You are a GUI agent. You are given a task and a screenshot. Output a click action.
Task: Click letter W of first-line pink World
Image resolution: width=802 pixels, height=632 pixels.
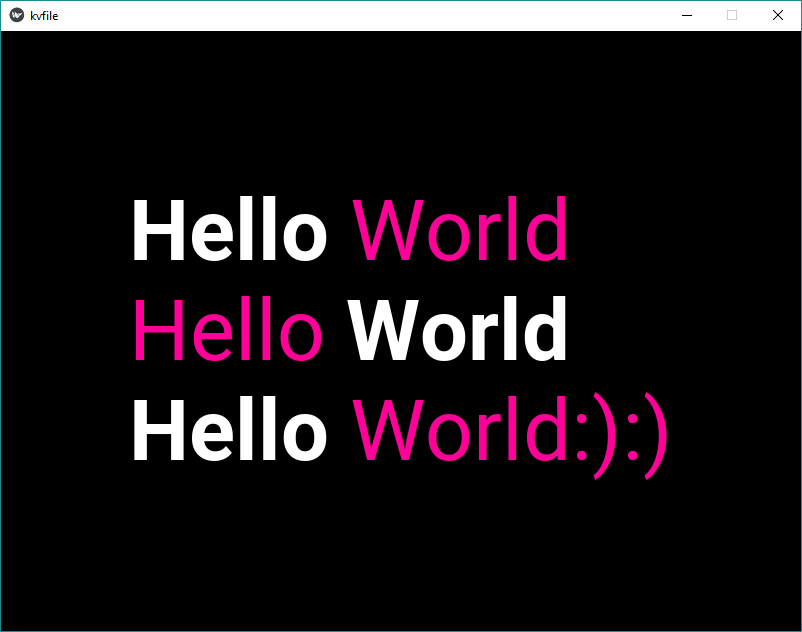389,230
